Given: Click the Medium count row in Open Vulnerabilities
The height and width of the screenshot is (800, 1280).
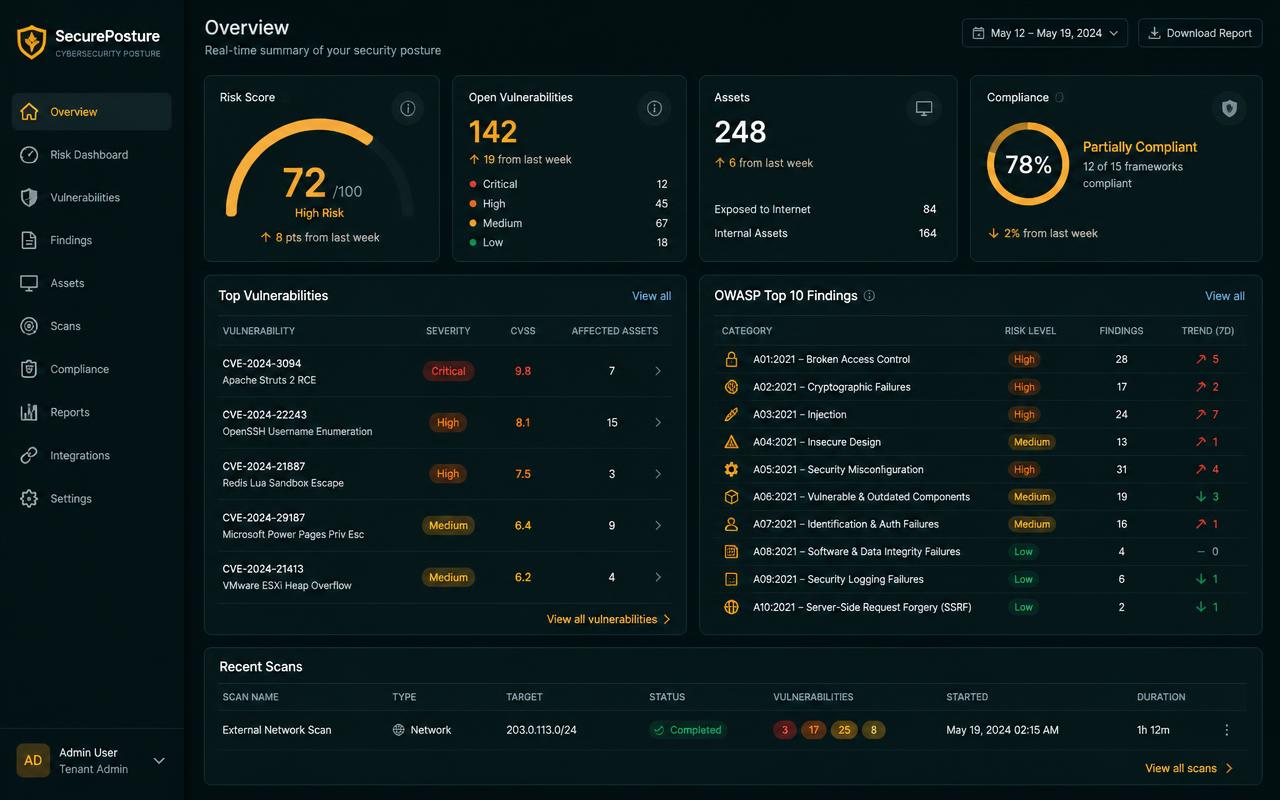Looking at the screenshot, I should pyautogui.click(x=568, y=223).
